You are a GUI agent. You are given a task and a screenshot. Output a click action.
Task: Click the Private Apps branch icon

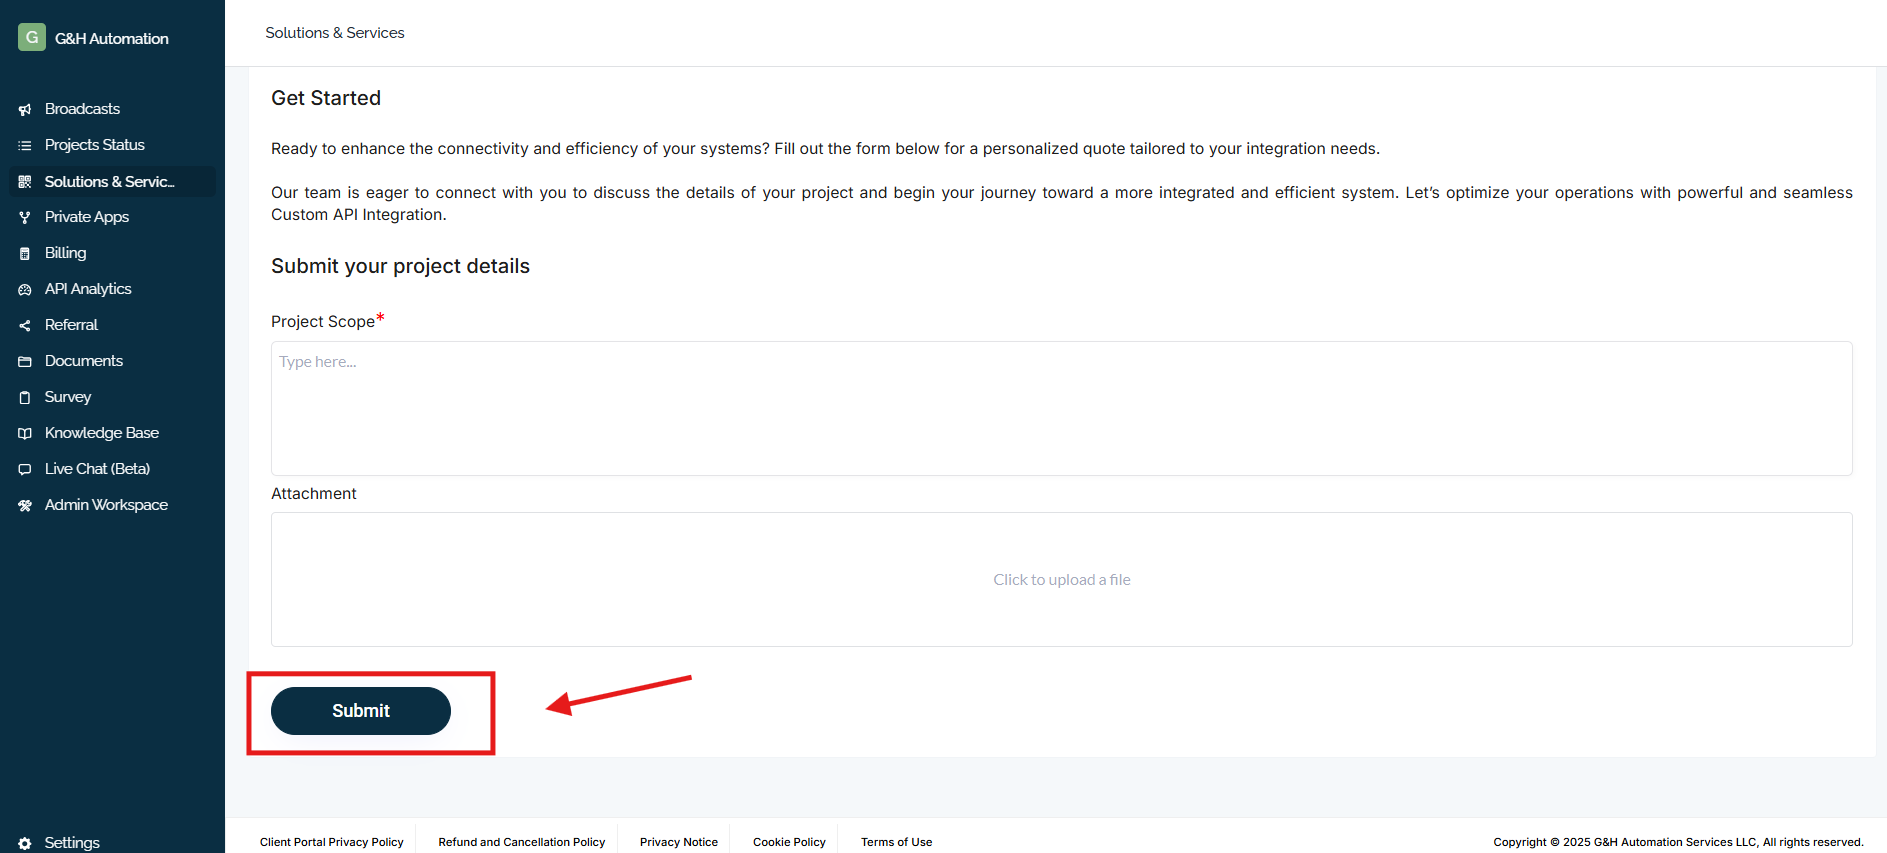25,218
